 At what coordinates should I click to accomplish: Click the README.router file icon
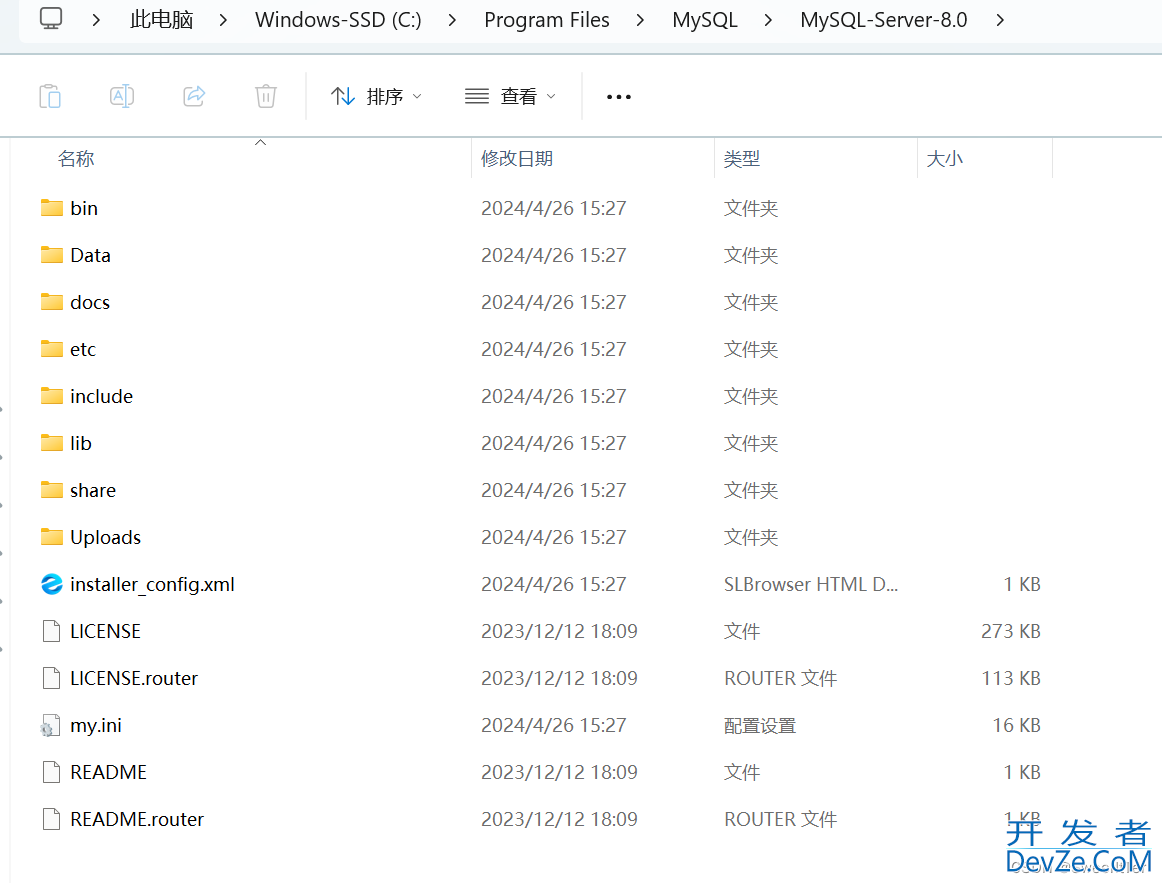51,819
